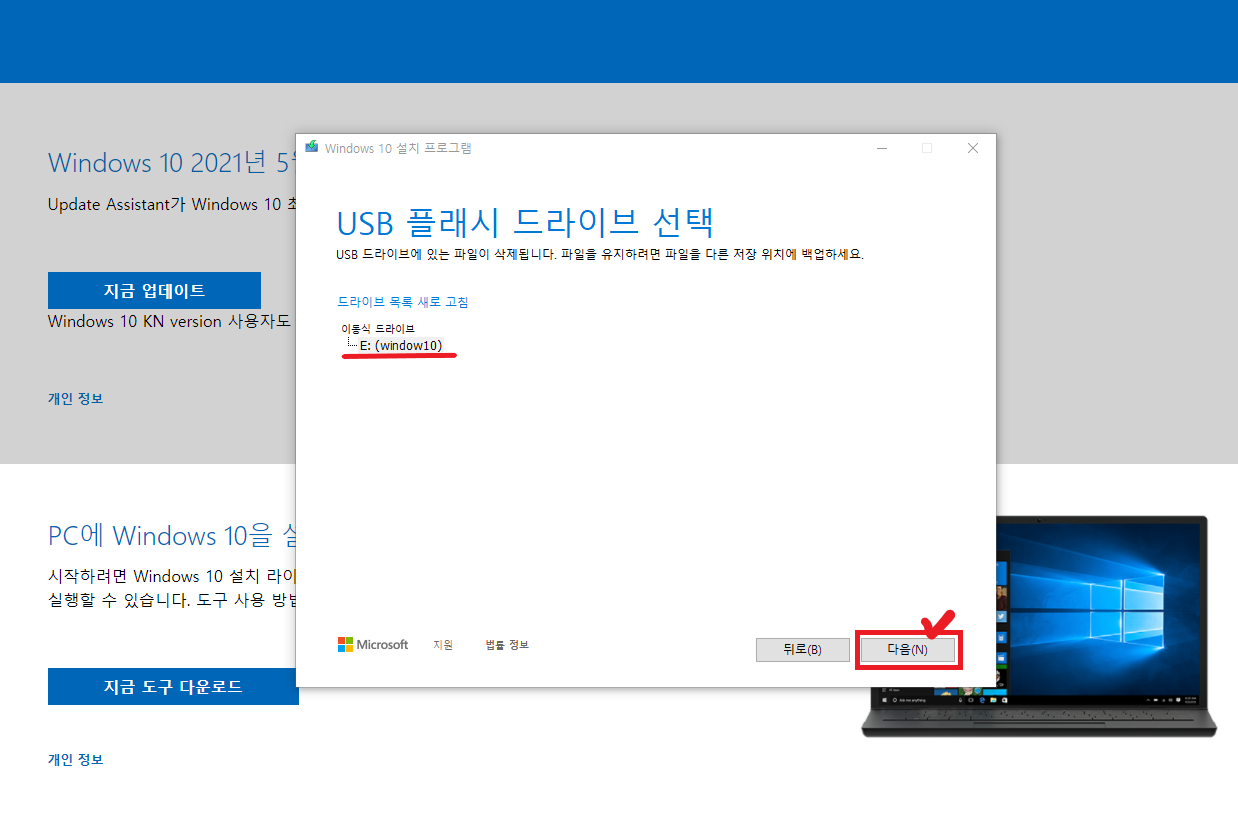This screenshot has height=823, width=1238.
Task: Open the 법률 정보 legal link
Action: (507, 645)
